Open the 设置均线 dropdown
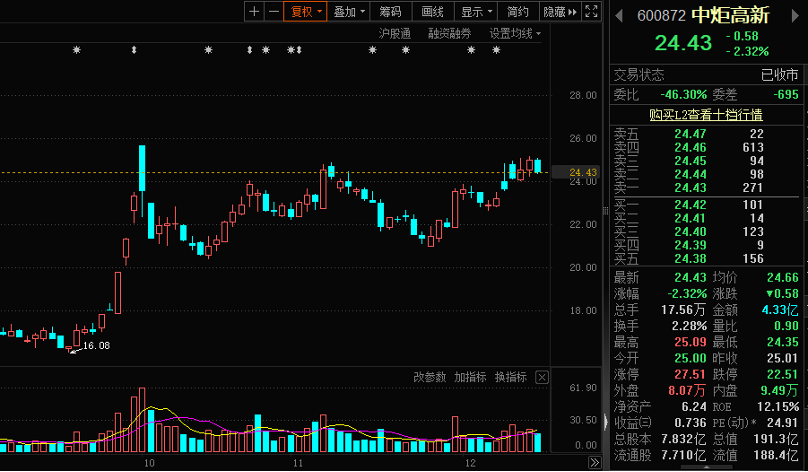 click(514, 33)
